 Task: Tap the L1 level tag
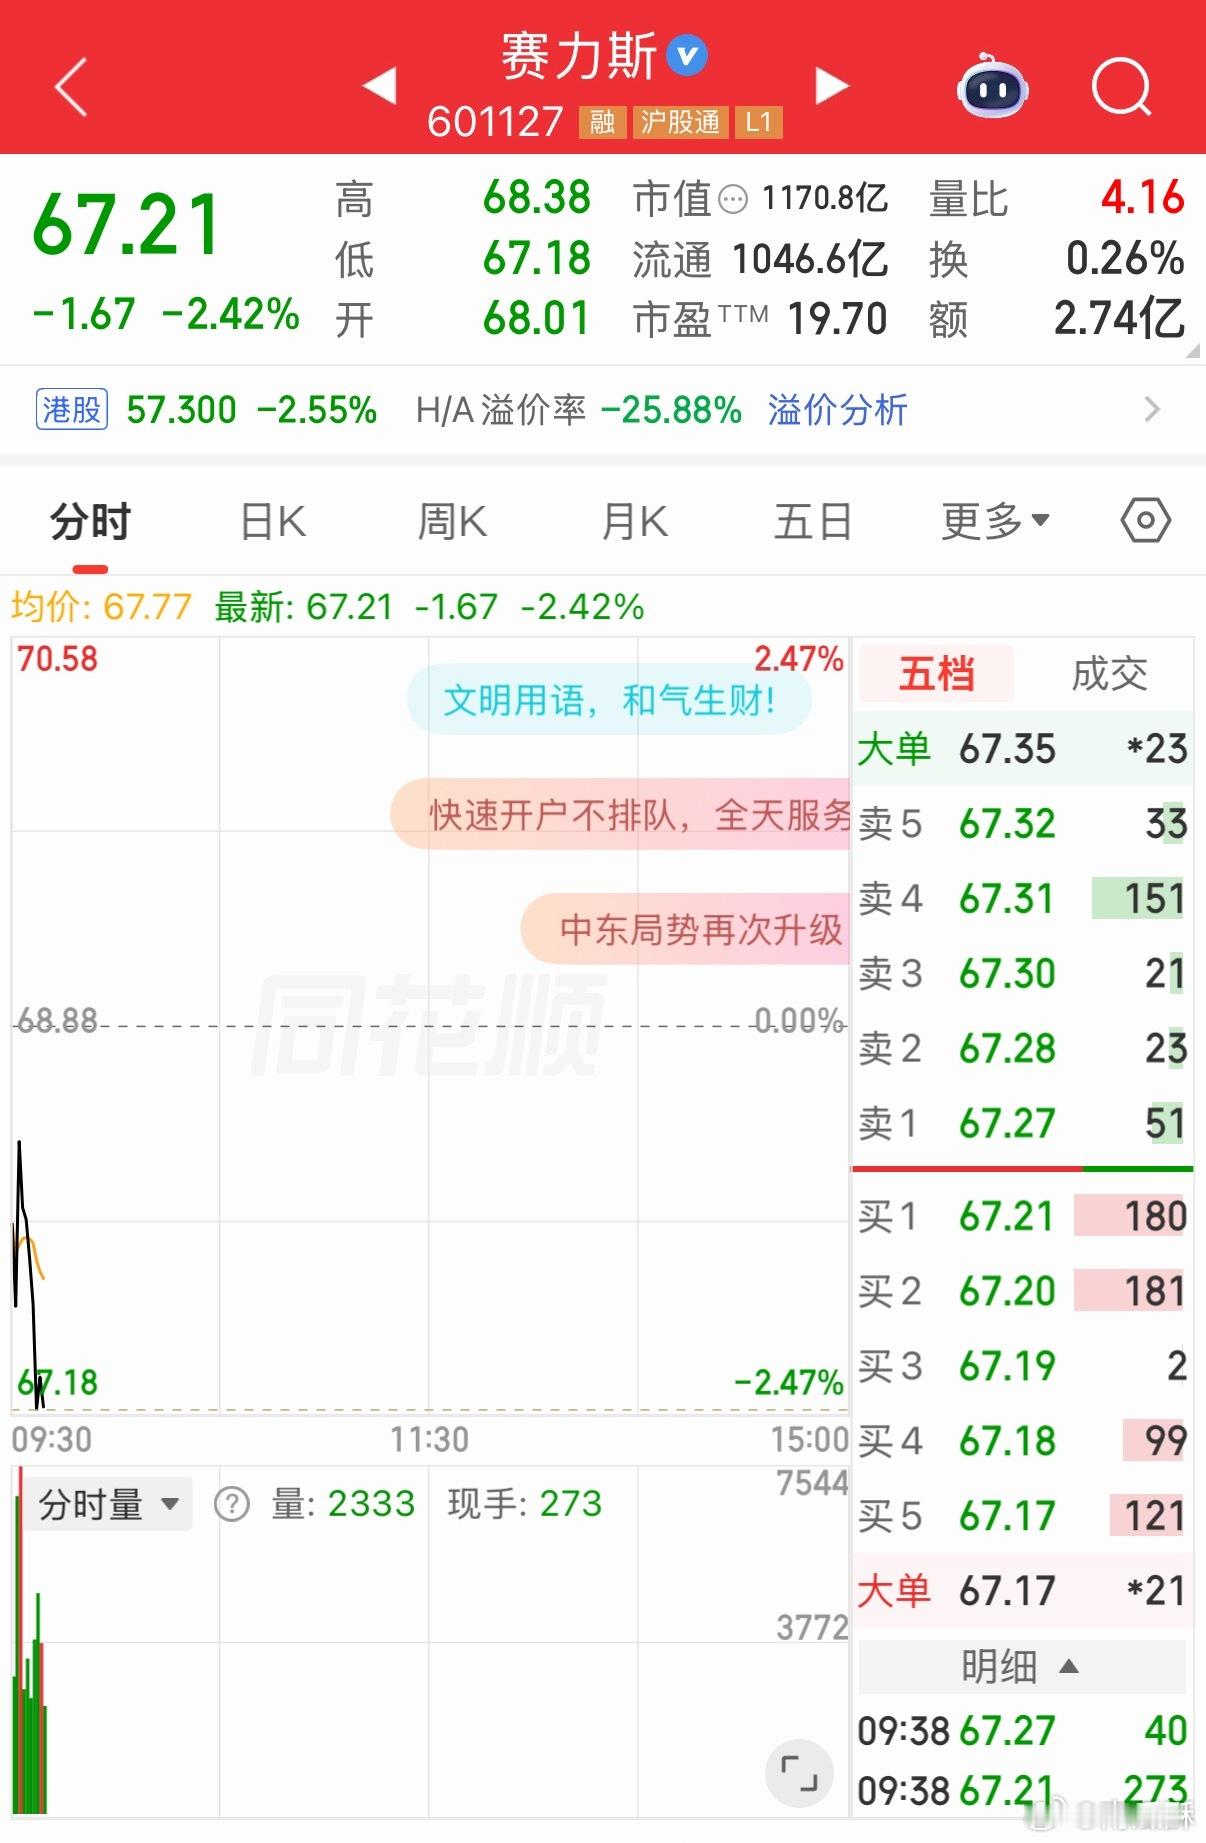click(758, 122)
